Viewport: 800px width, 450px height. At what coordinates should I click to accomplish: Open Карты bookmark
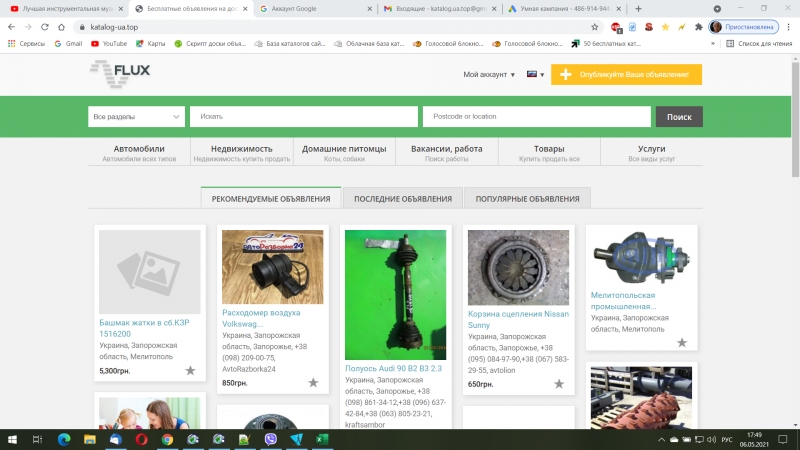click(x=151, y=44)
